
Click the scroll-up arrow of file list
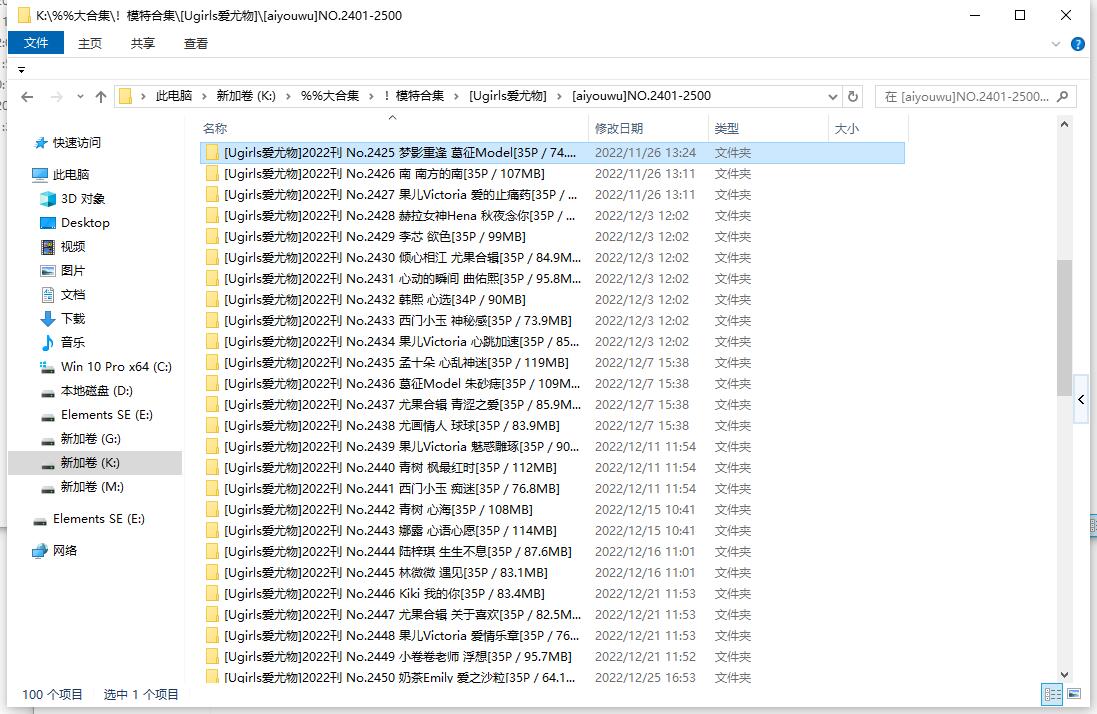coord(1064,124)
